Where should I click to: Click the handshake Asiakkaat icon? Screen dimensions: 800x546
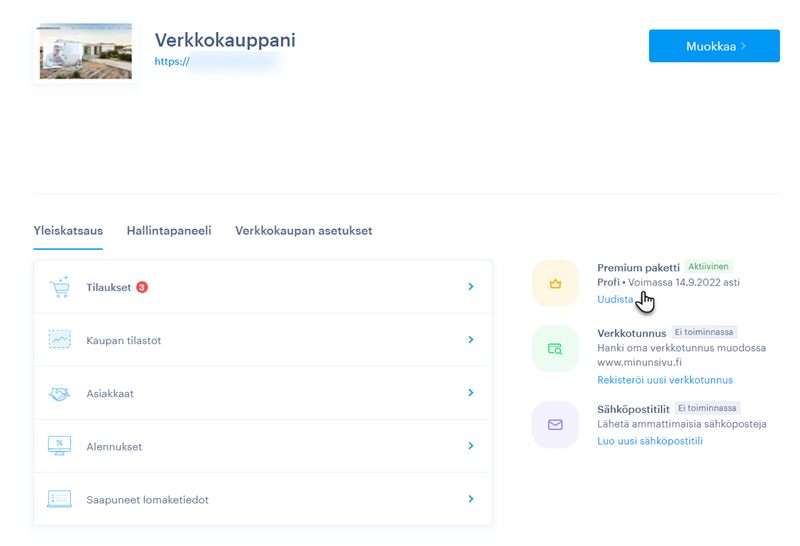click(x=59, y=393)
